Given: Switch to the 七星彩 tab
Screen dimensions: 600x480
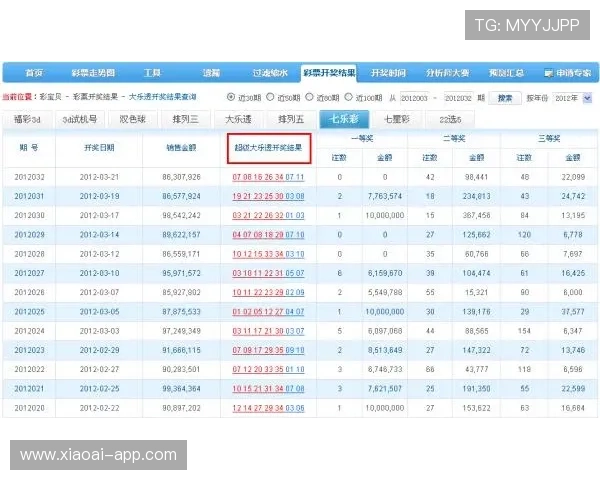Looking at the screenshot, I should (397, 119).
